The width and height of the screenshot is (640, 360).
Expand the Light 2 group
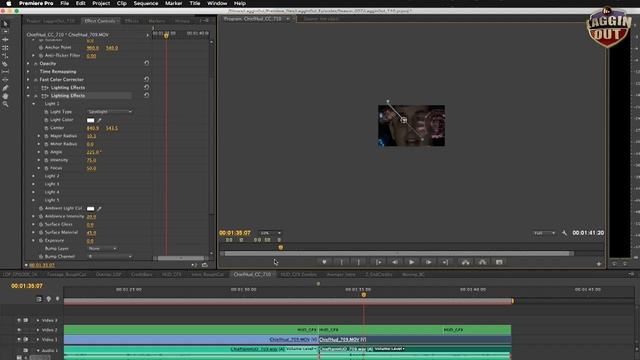34,176
